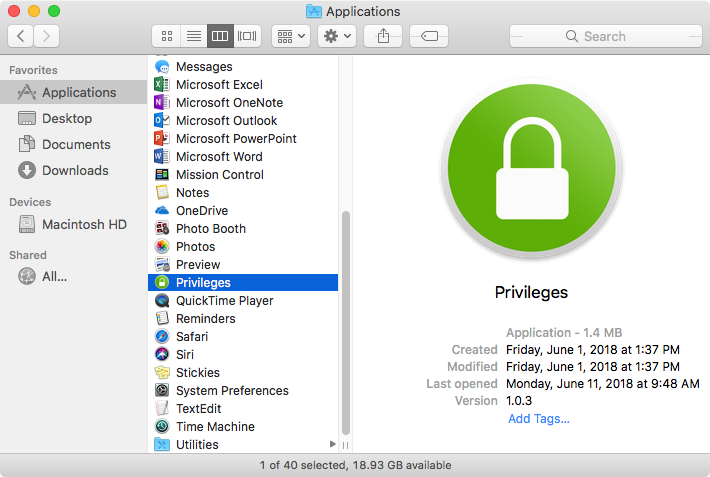Click the Mission Control icon
Image resolution: width=710 pixels, height=477 pixels.
[x=162, y=174]
